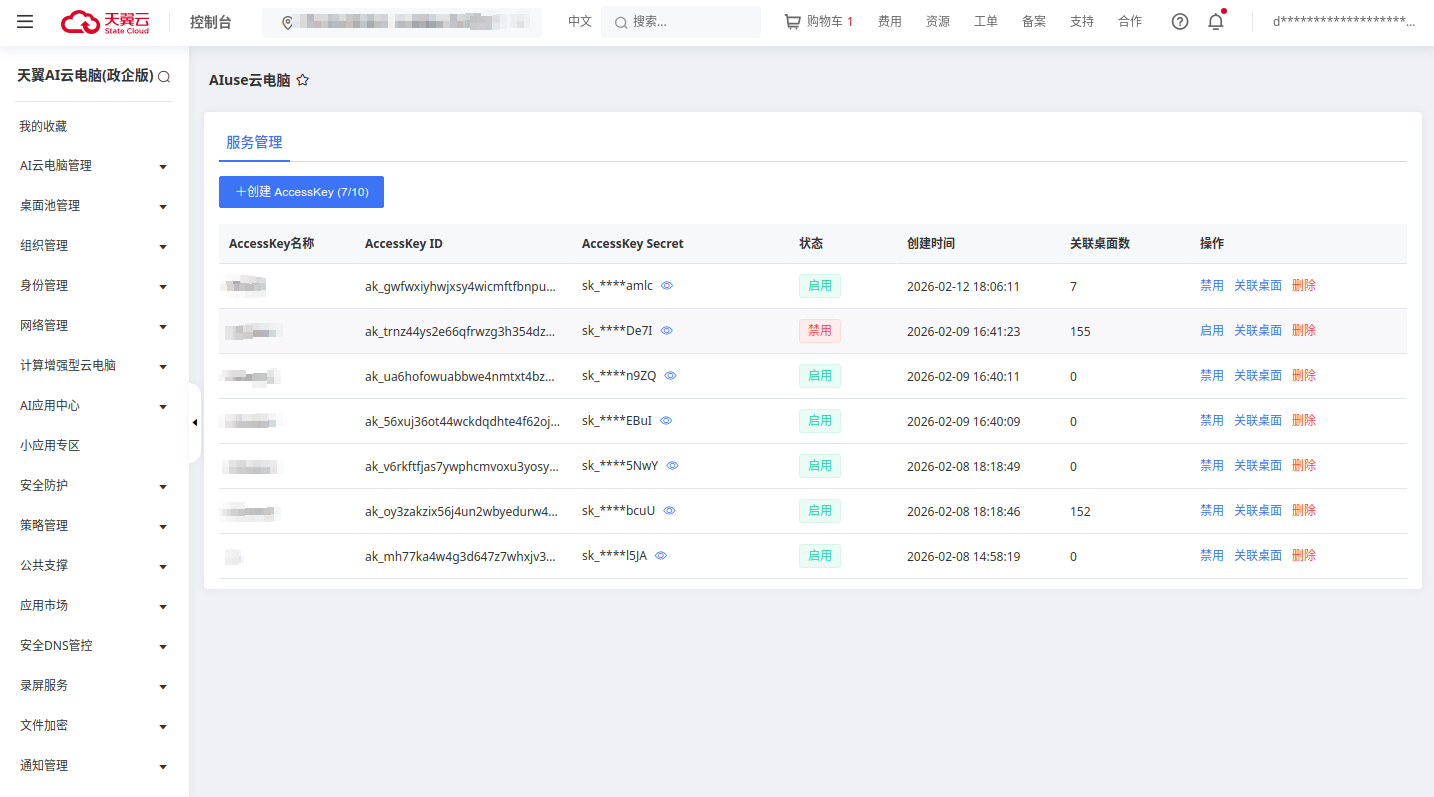Open the hamburger navigation menu
Viewport: 1434px width, 797px height.
(x=25, y=22)
